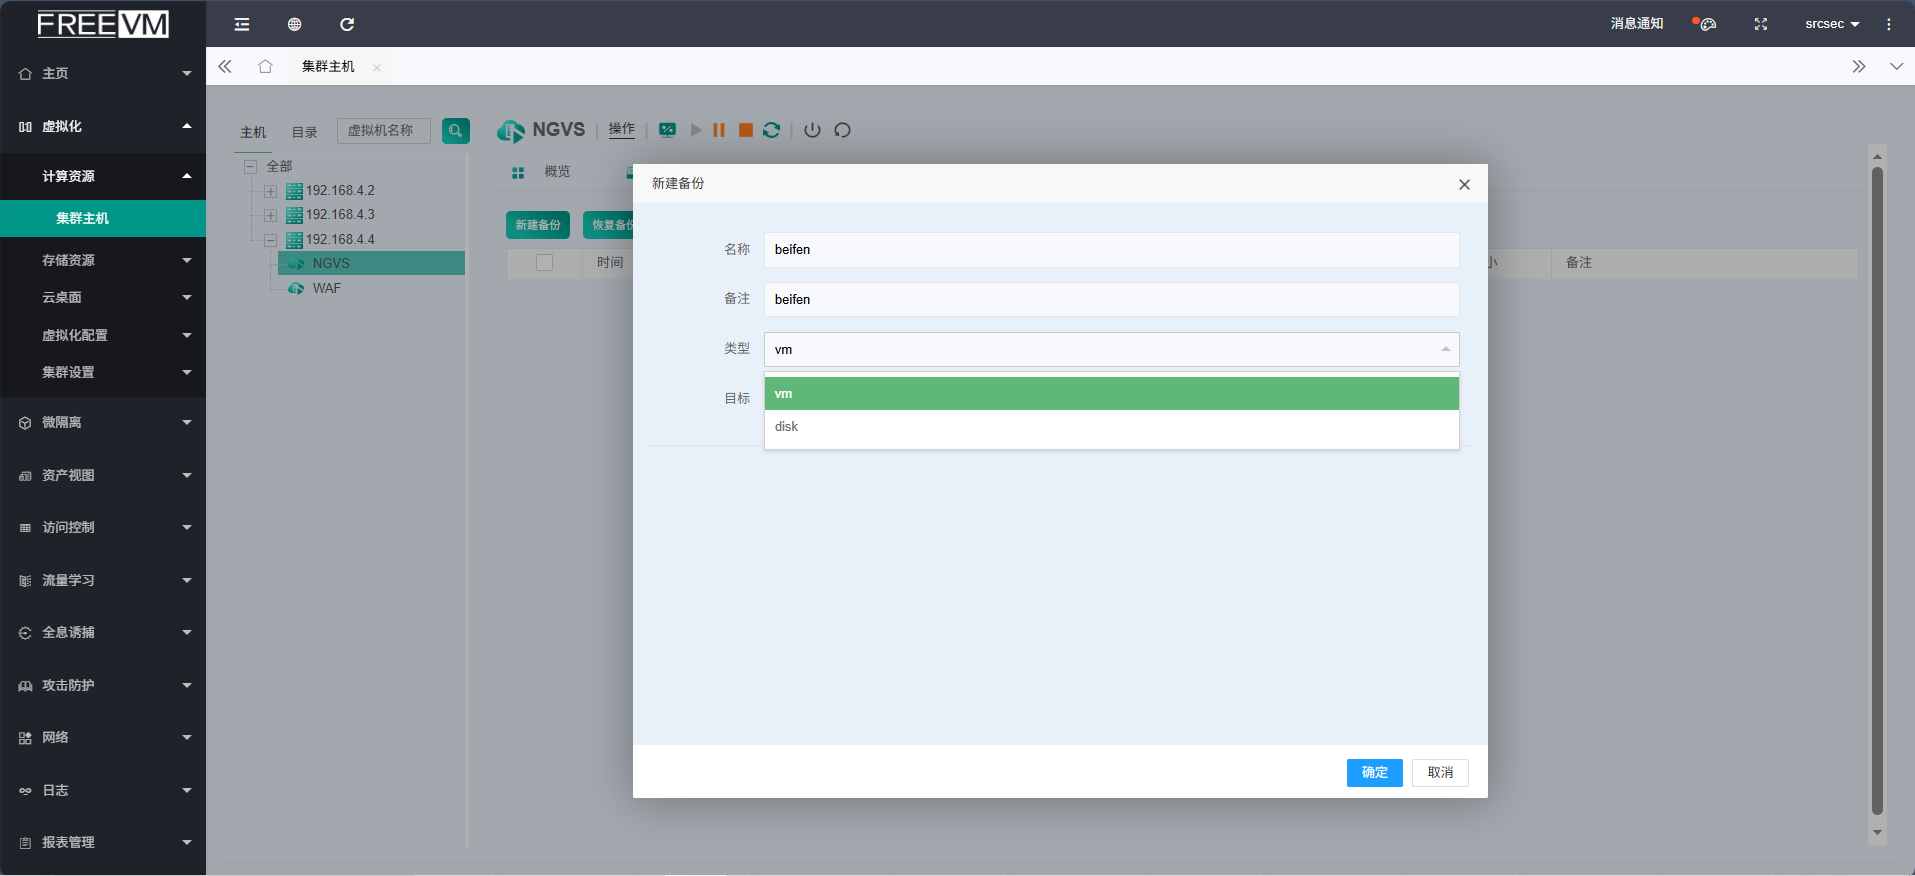
Task: Open the srcsec user dropdown
Action: [x=1831, y=24]
